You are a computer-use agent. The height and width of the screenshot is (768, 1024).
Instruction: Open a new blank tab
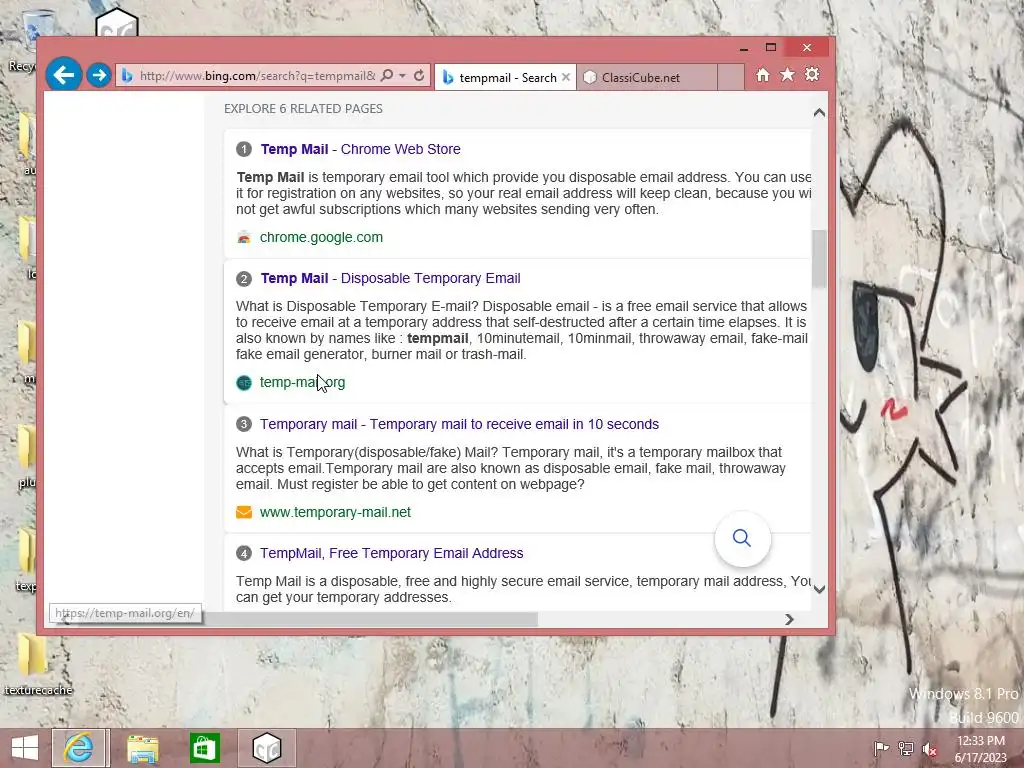pyautogui.click(x=731, y=77)
